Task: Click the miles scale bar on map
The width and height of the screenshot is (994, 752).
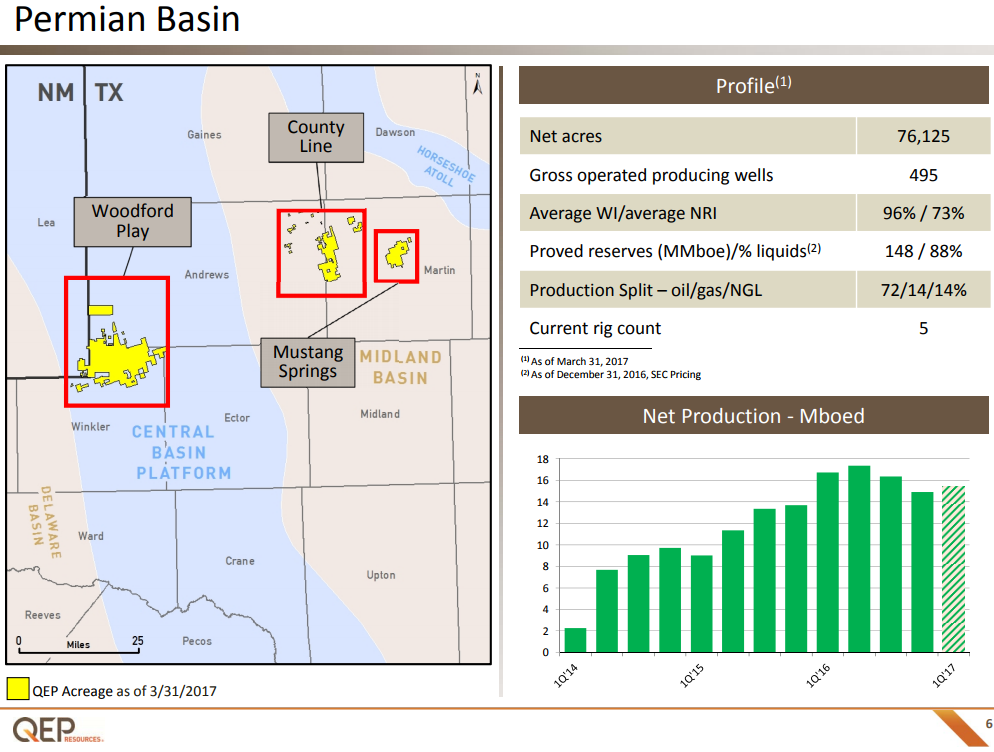Action: pos(78,648)
